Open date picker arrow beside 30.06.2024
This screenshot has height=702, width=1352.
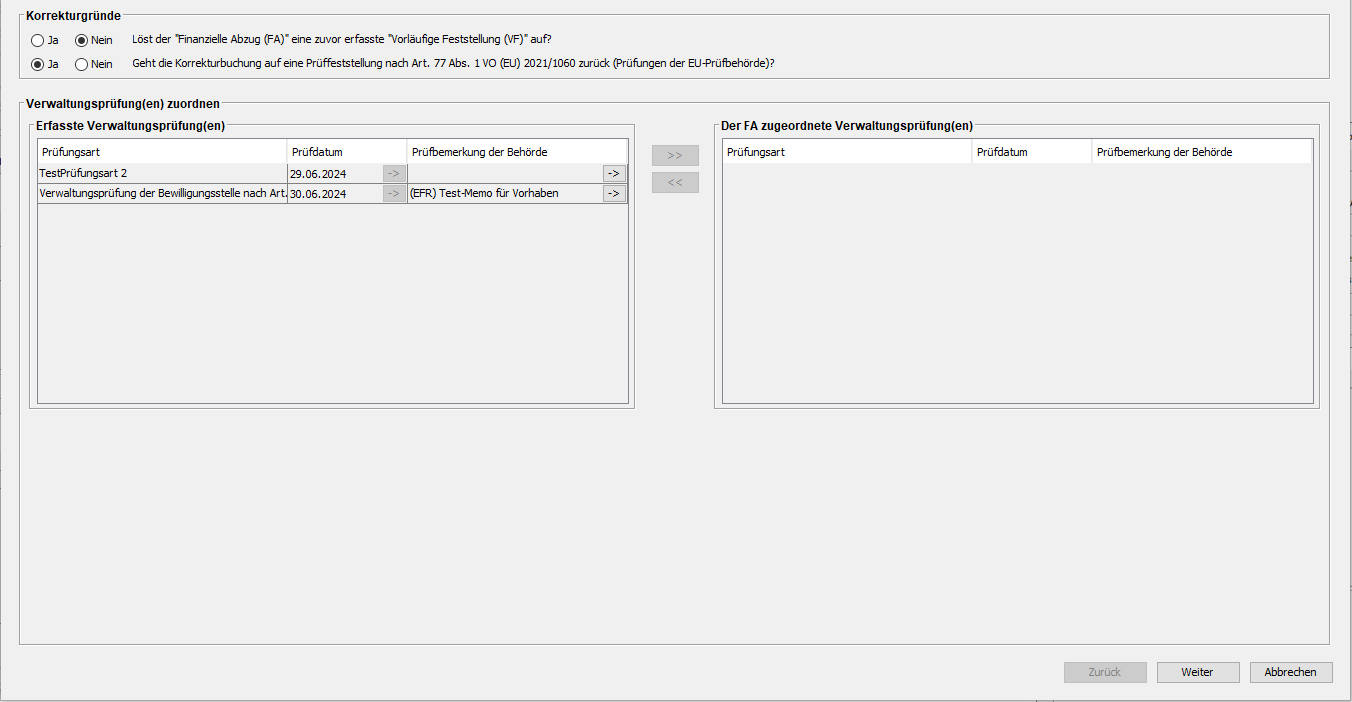pyautogui.click(x=394, y=194)
